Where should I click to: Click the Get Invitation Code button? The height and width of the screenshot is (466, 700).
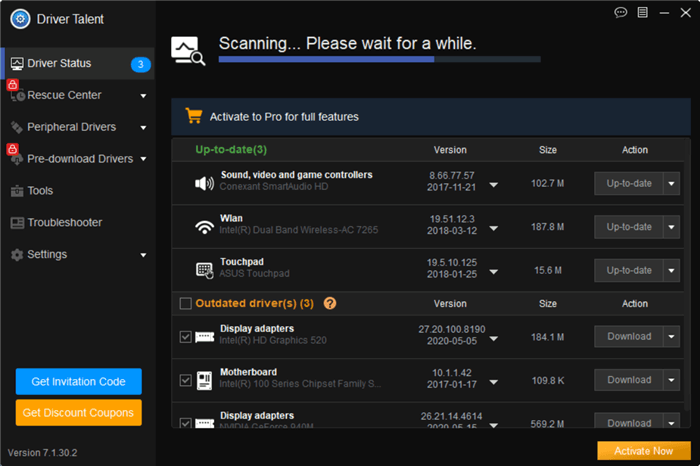click(79, 382)
